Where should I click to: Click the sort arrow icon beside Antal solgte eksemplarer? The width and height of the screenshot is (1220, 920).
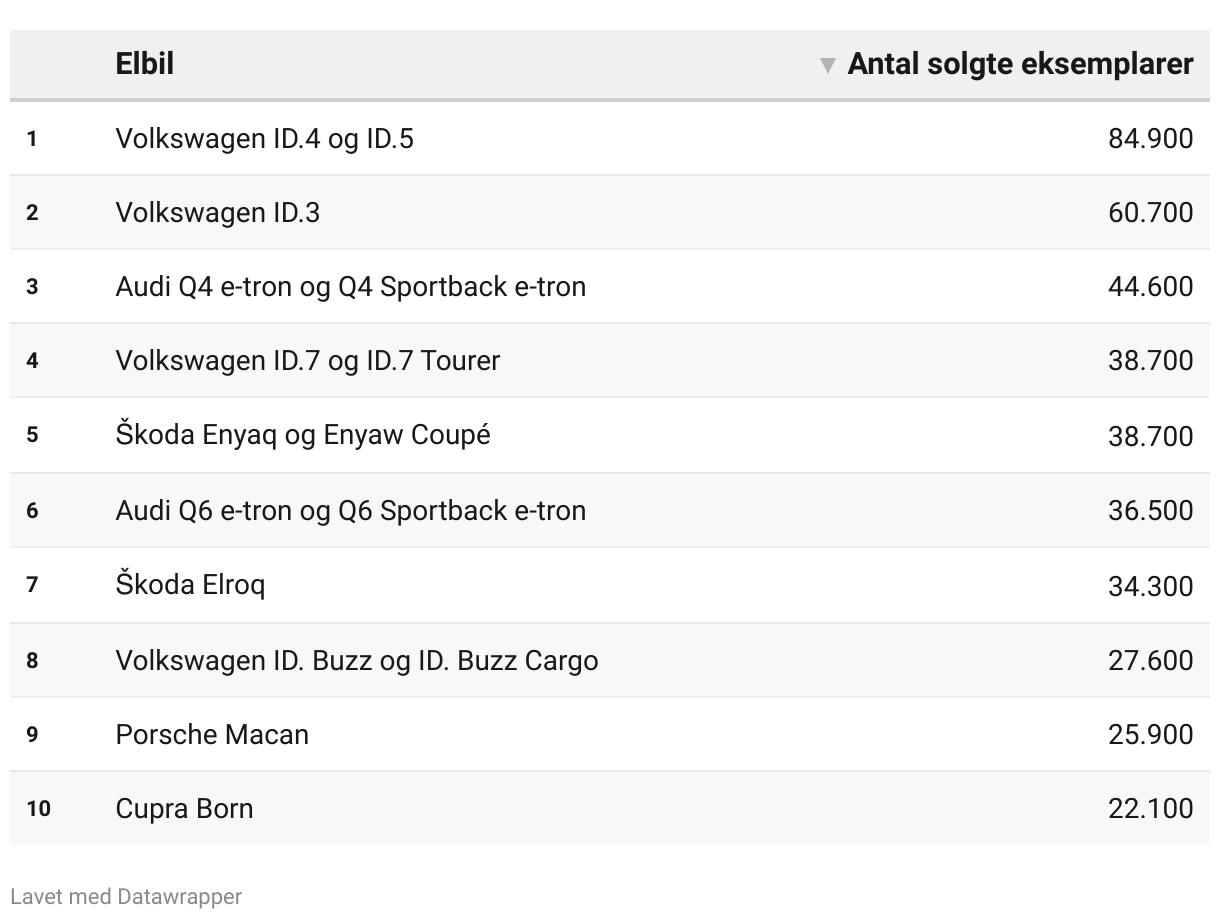827,65
